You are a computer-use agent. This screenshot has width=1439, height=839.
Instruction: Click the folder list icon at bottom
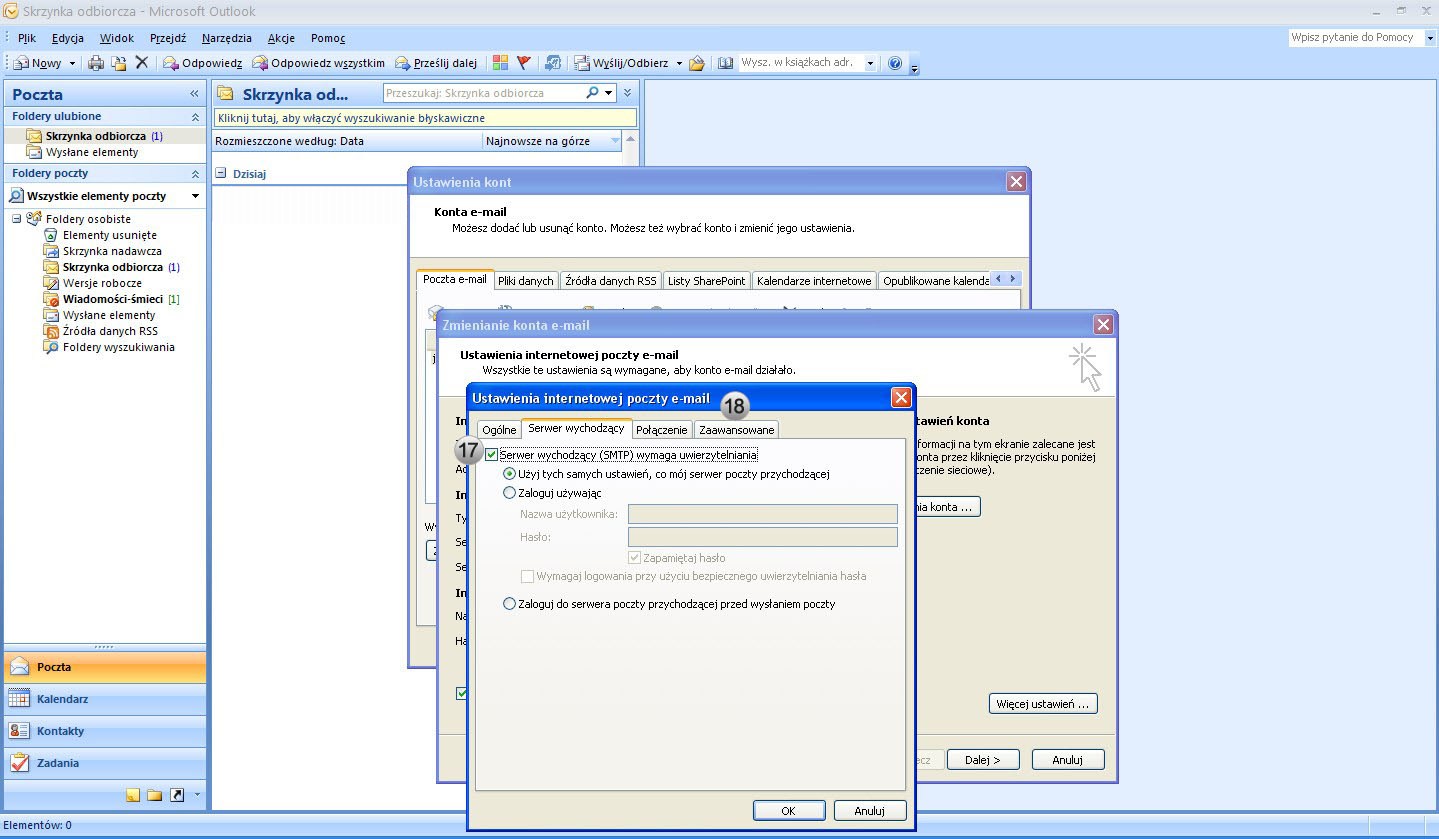pos(154,795)
